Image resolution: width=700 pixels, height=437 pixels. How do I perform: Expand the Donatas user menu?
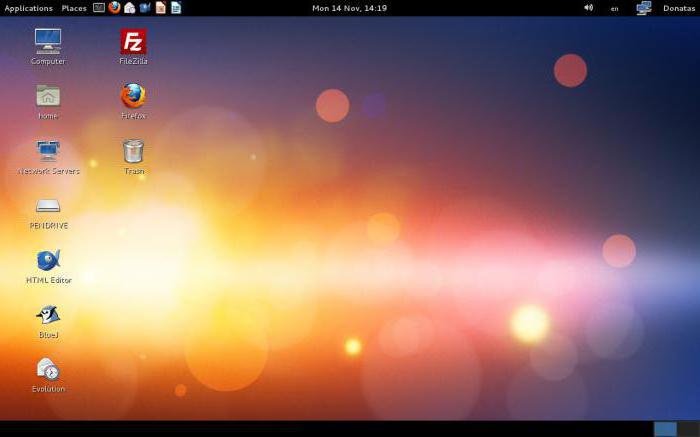[x=678, y=8]
